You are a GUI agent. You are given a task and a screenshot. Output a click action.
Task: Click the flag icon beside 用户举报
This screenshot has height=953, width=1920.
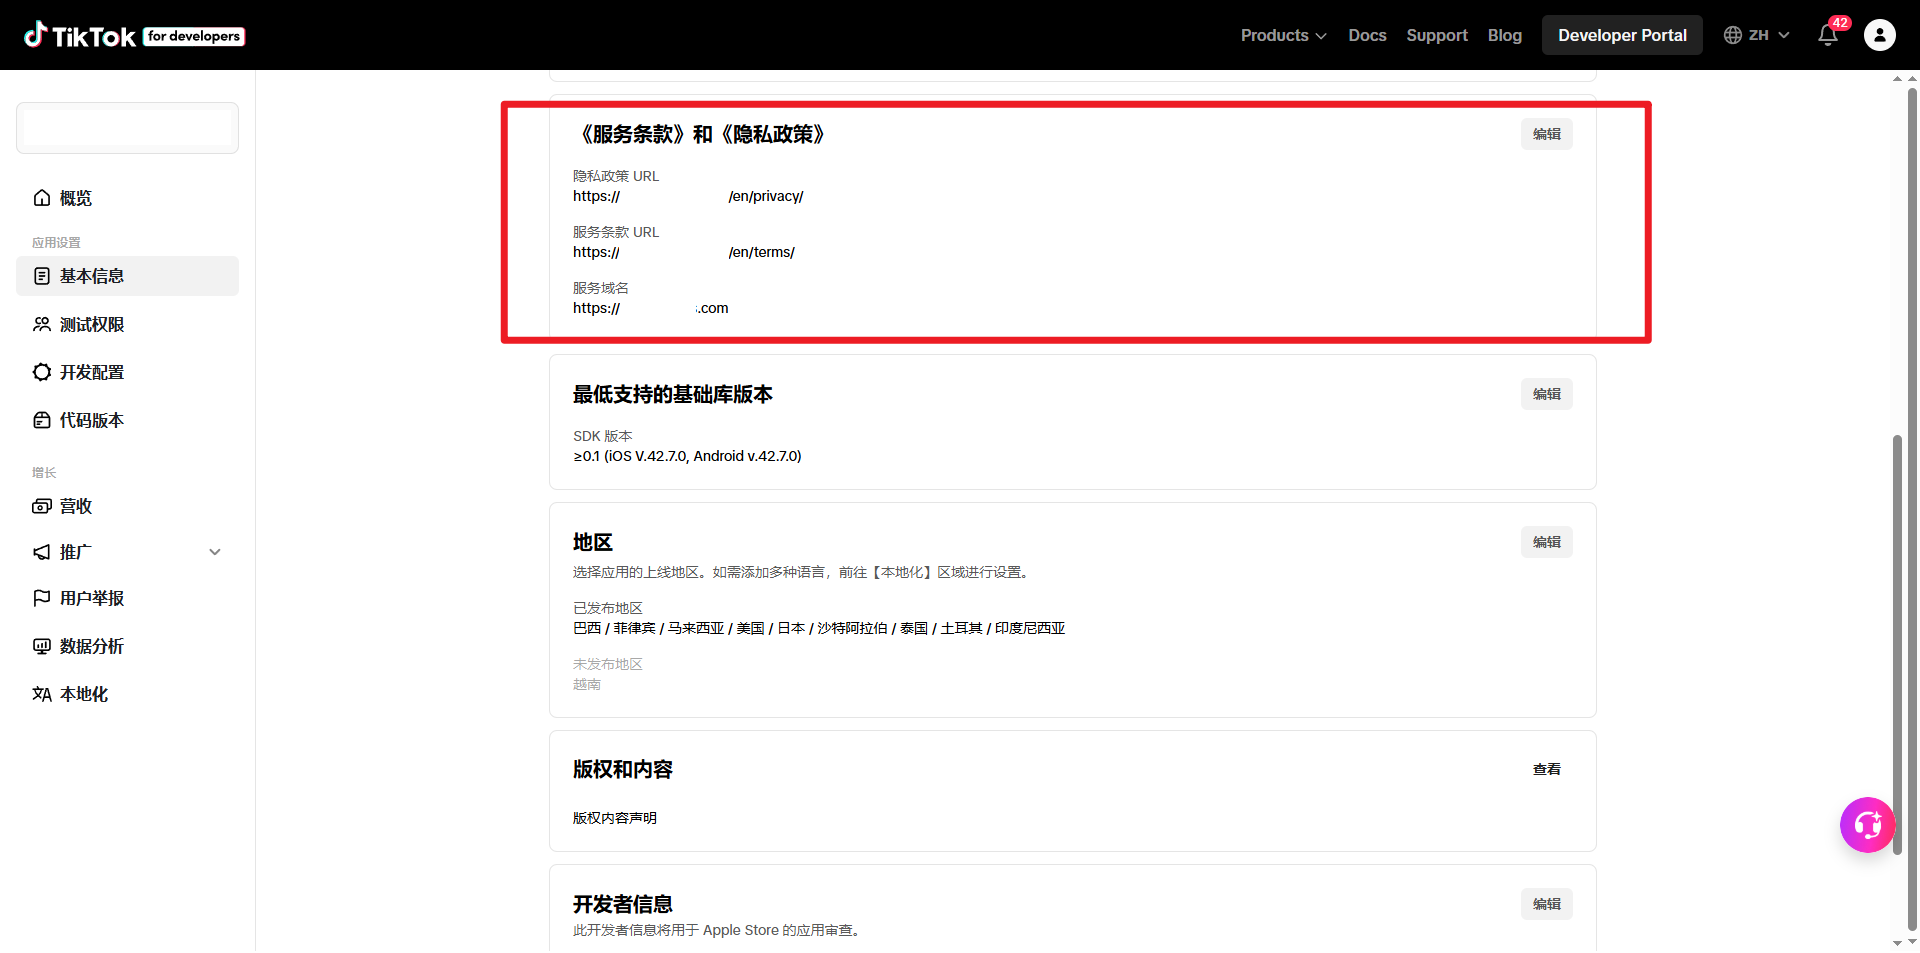[42, 598]
